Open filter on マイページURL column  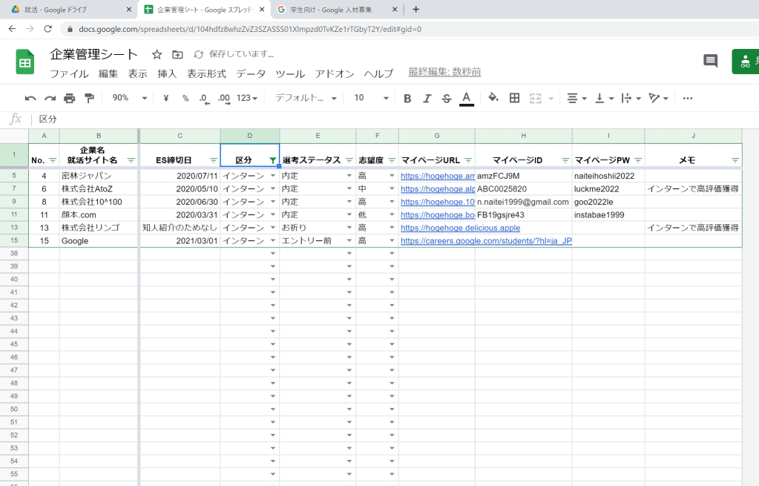point(468,160)
